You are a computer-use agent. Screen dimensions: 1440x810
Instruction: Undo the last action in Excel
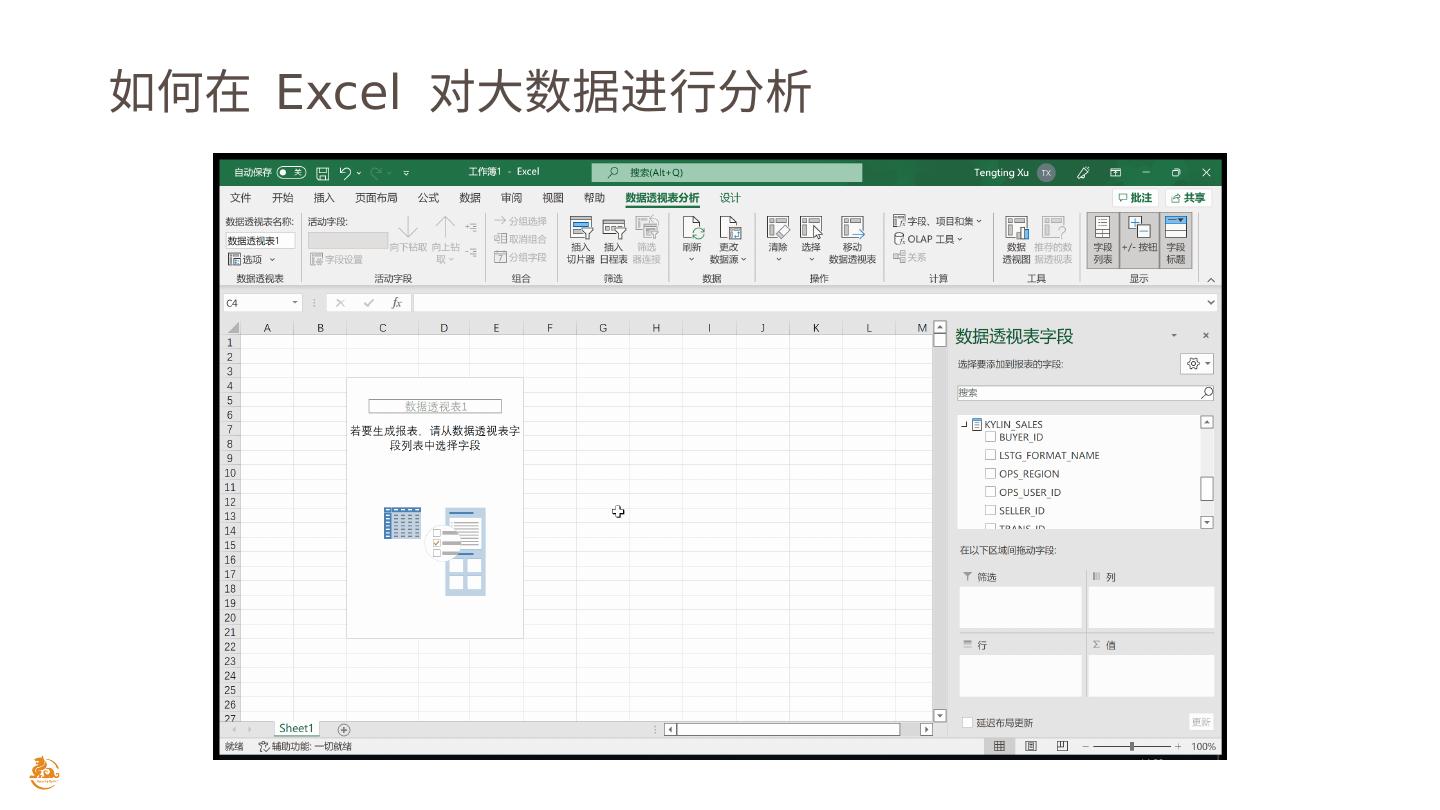click(345, 173)
